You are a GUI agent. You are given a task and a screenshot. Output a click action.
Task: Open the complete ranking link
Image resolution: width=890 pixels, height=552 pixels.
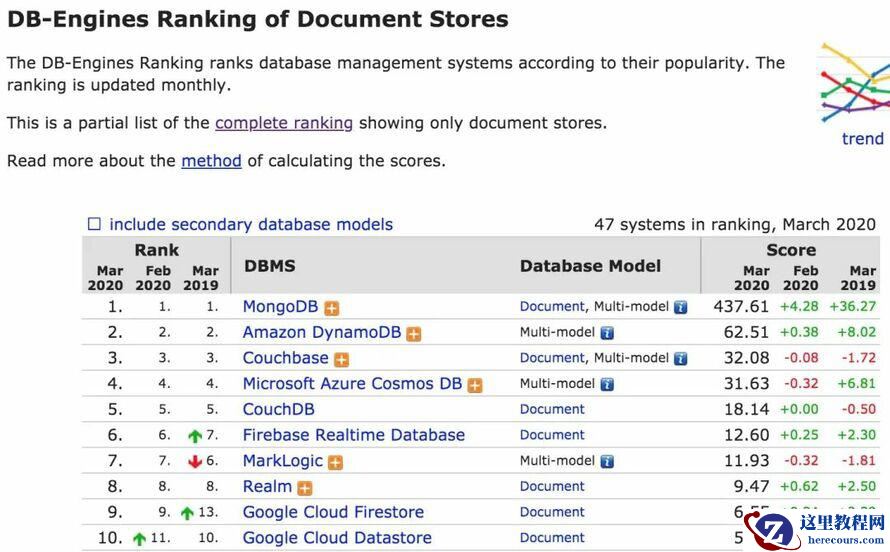(283, 123)
